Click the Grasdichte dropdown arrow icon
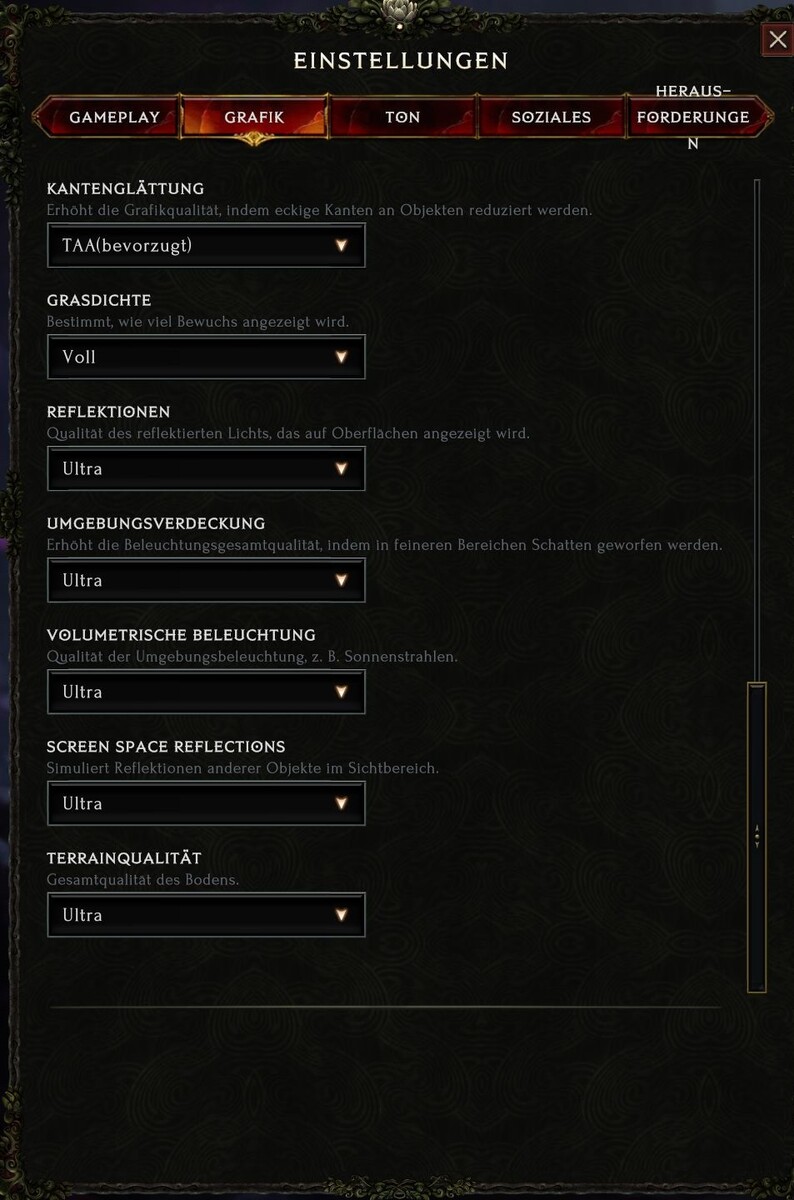Viewport: 794px width, 1200px height. (341, 357)
